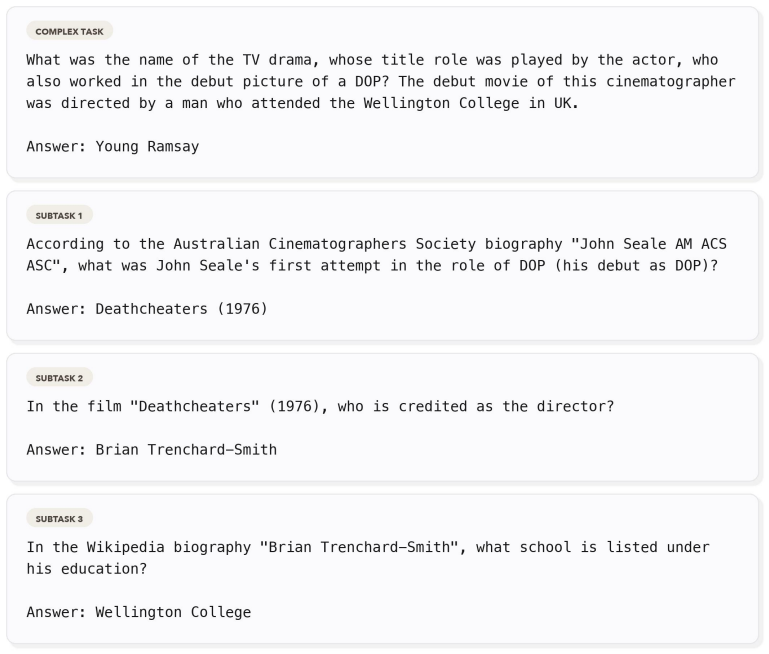
Task: Click the SUBTASK 1 badge
Action: click(59, 216)
